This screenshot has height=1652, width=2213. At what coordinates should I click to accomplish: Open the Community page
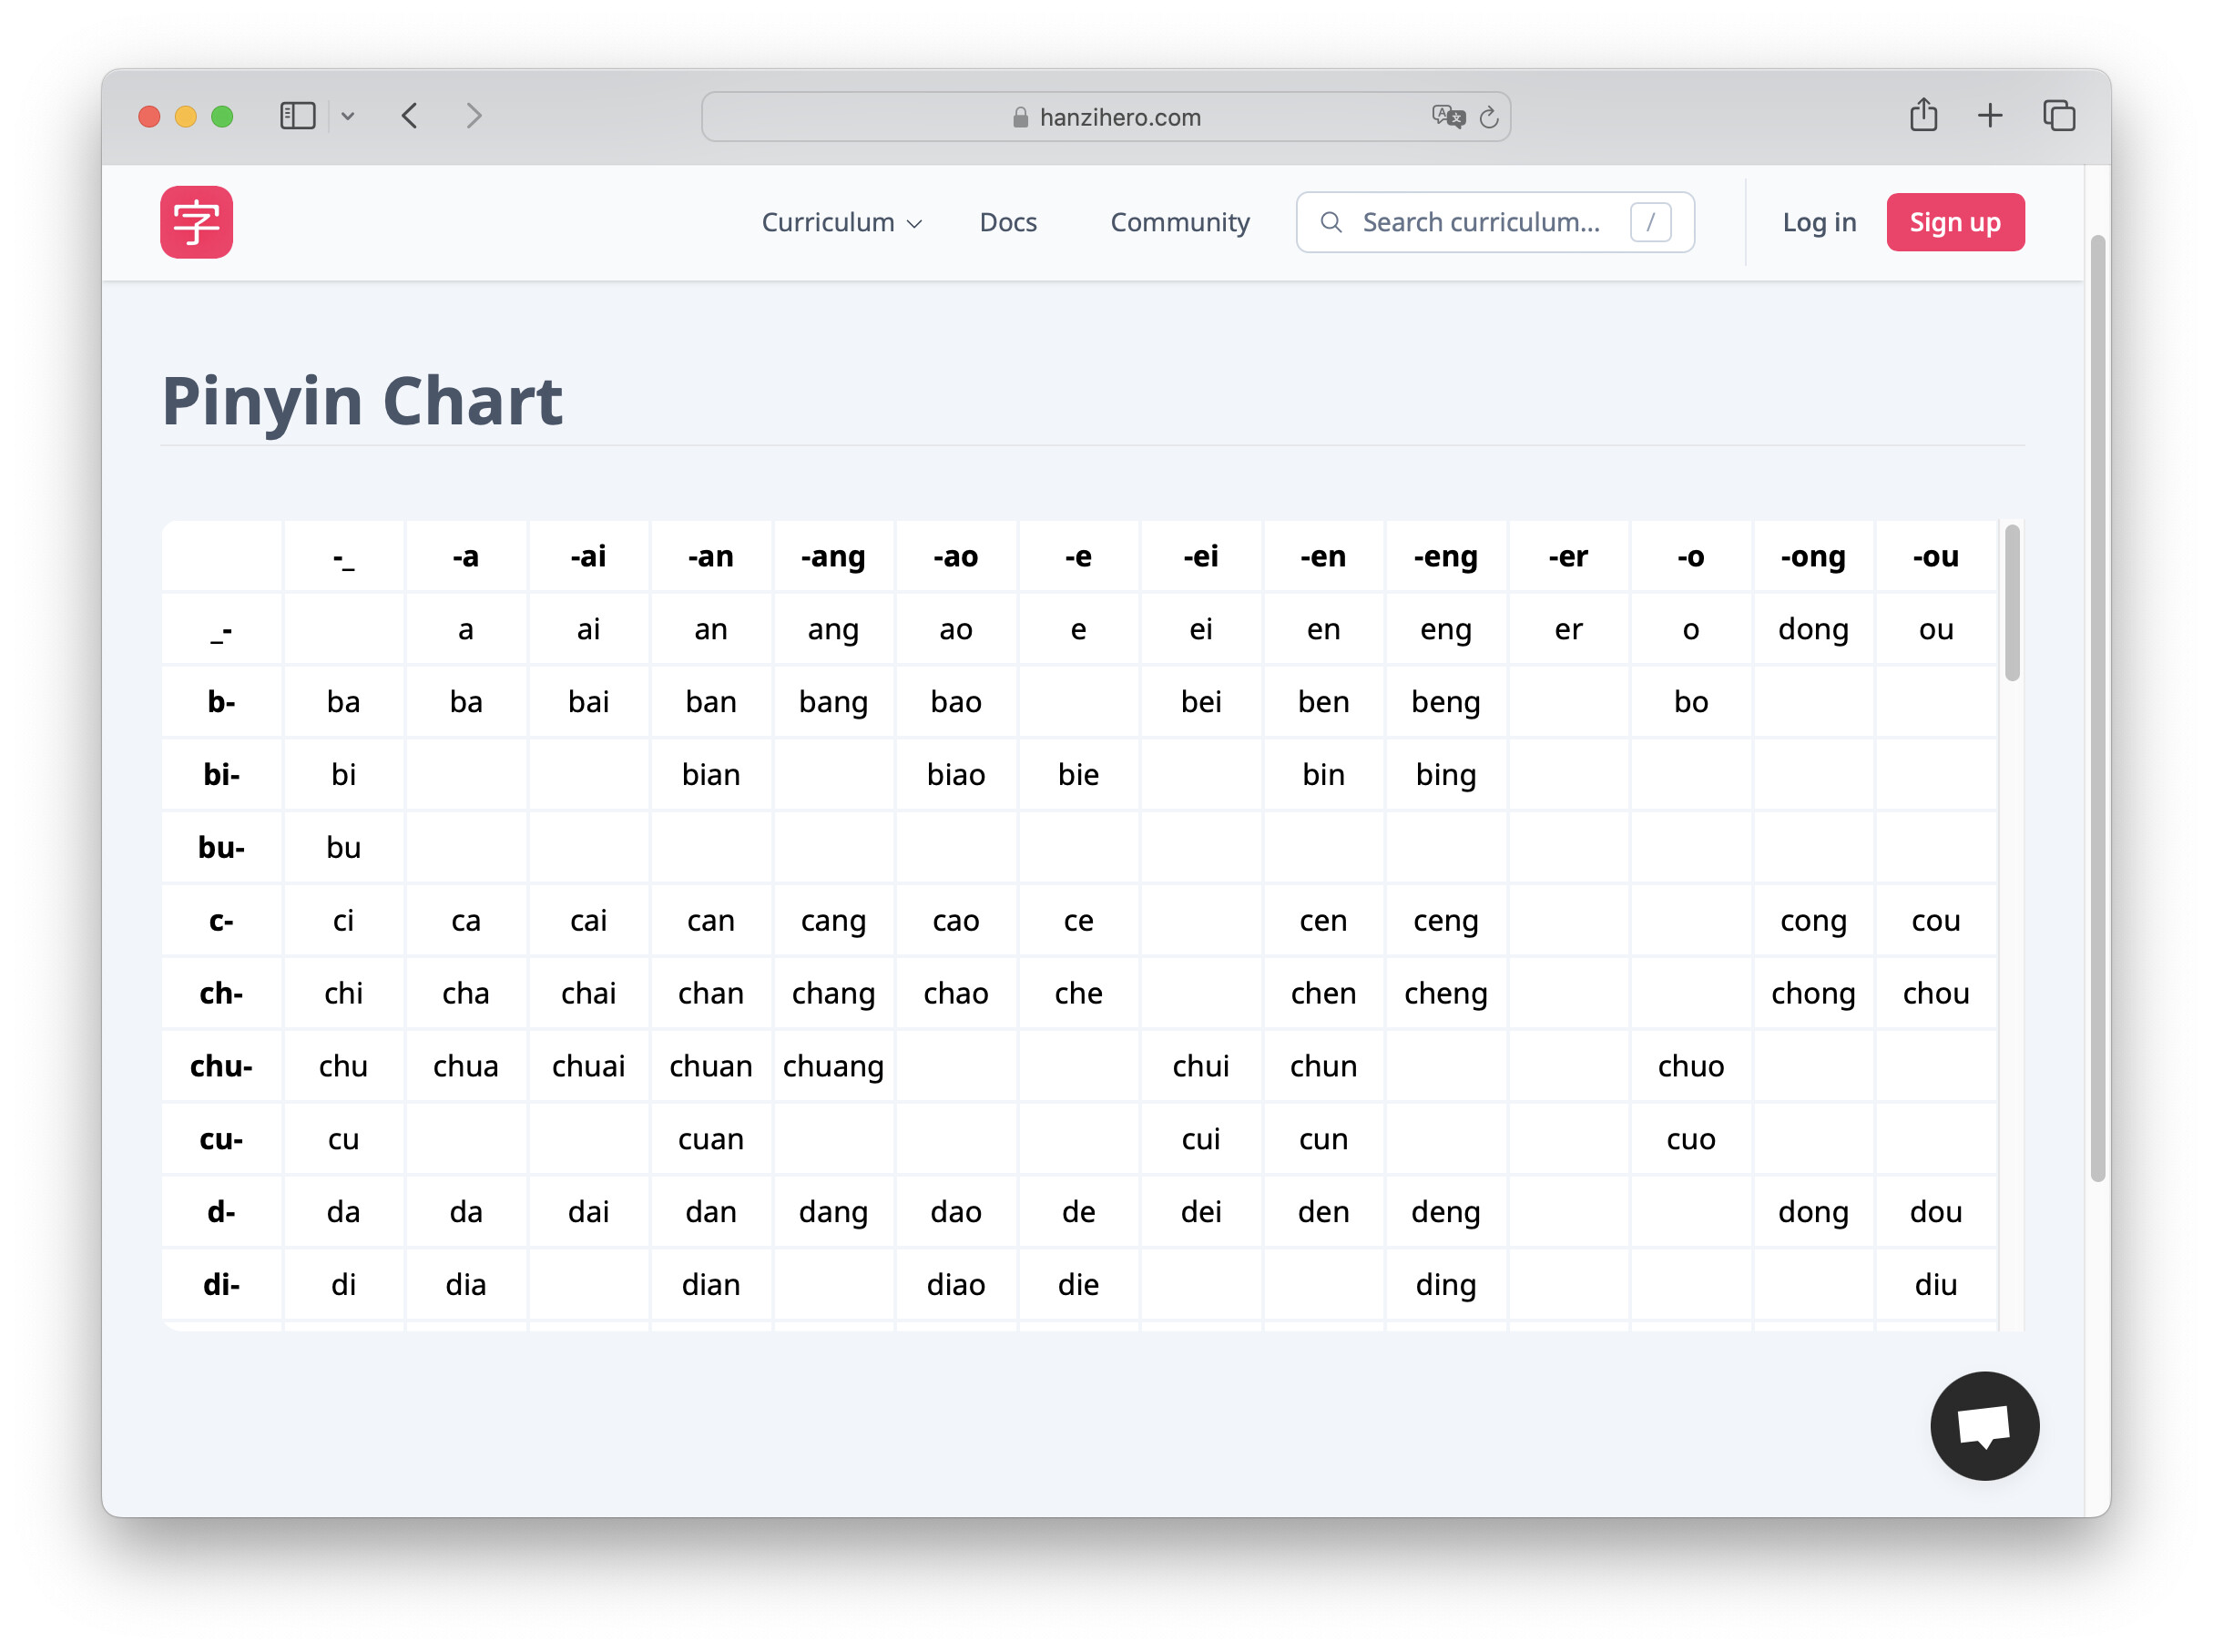pyautogui.click(x=1180, y=222)
